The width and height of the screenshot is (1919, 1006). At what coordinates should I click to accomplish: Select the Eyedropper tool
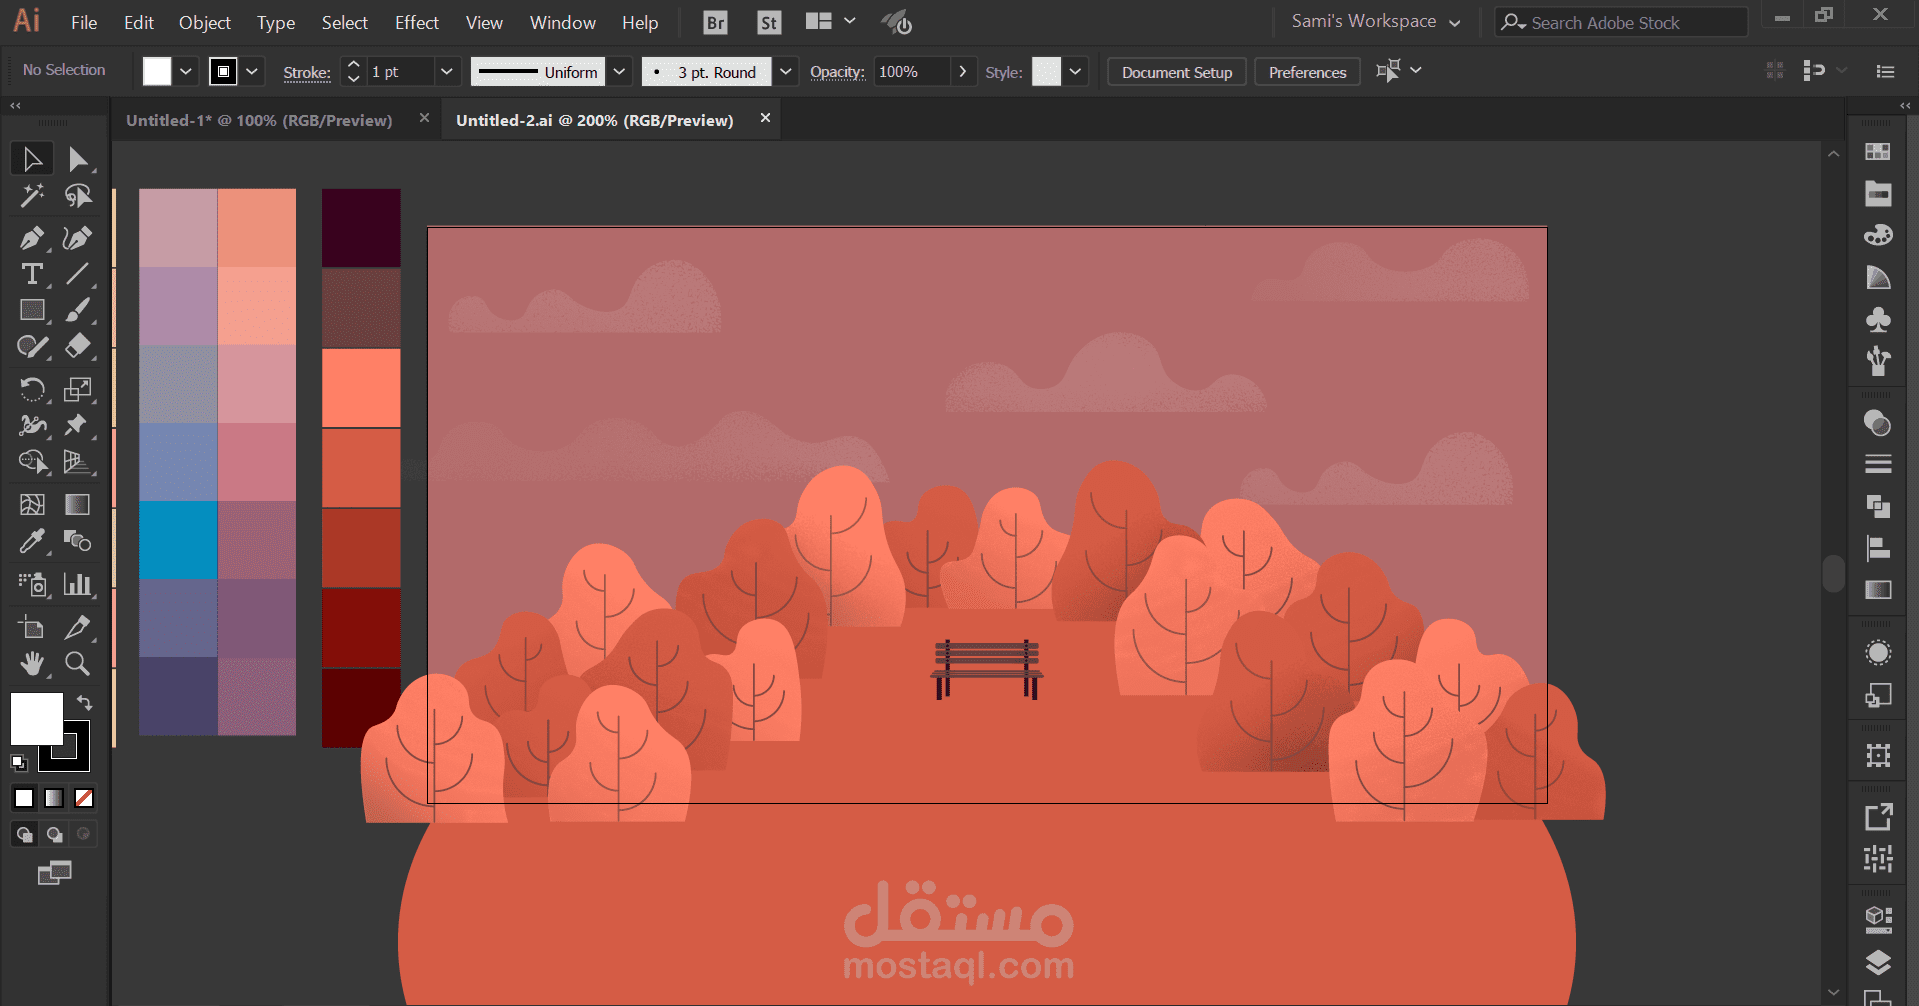coord(32,541)
